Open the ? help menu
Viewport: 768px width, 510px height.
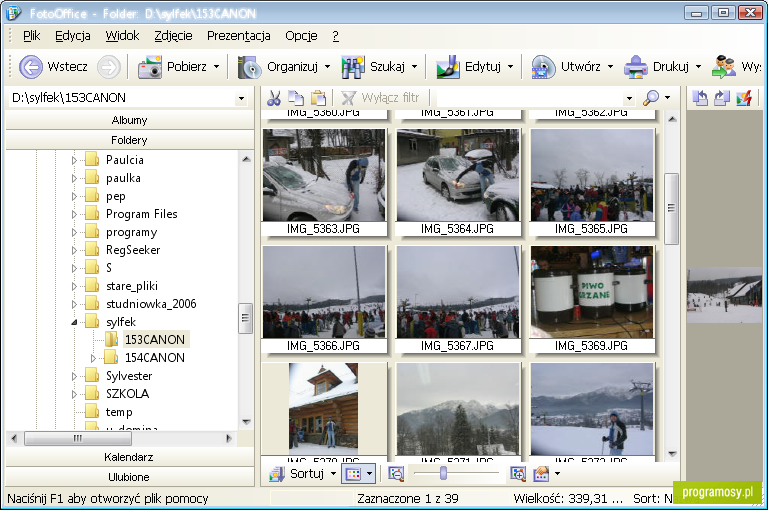[336, 36]
